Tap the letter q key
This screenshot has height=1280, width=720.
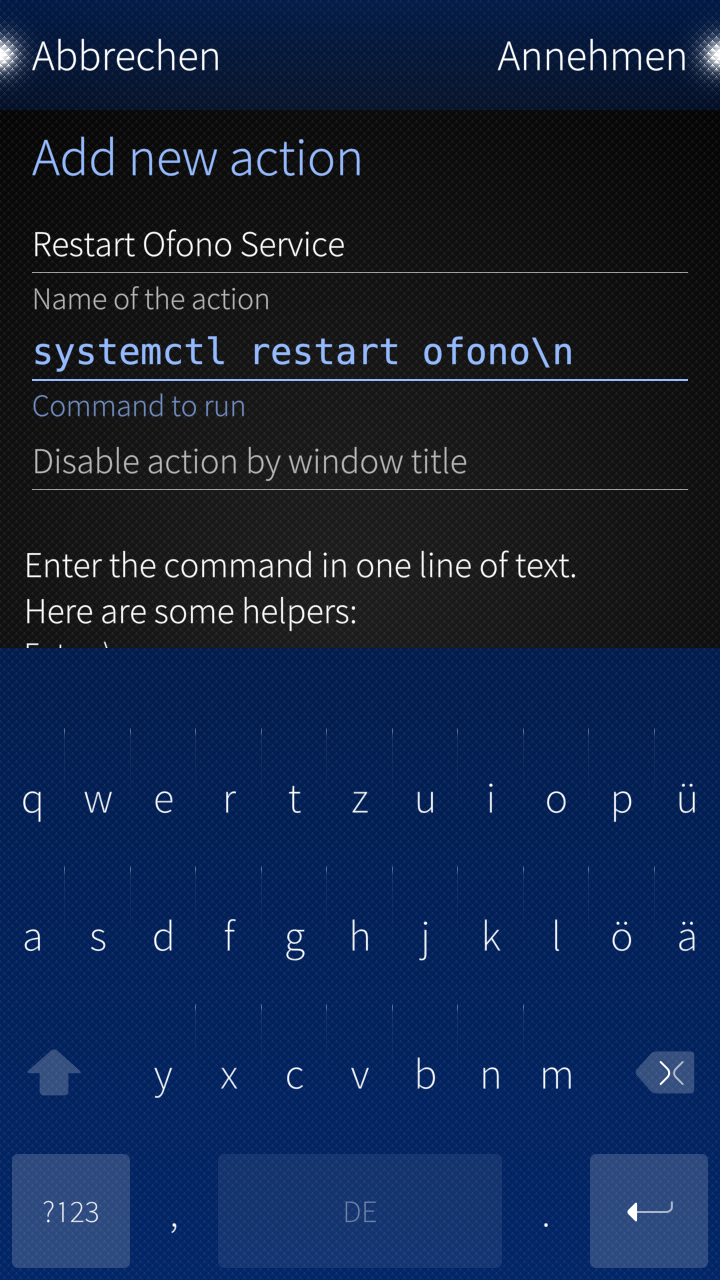33,800
